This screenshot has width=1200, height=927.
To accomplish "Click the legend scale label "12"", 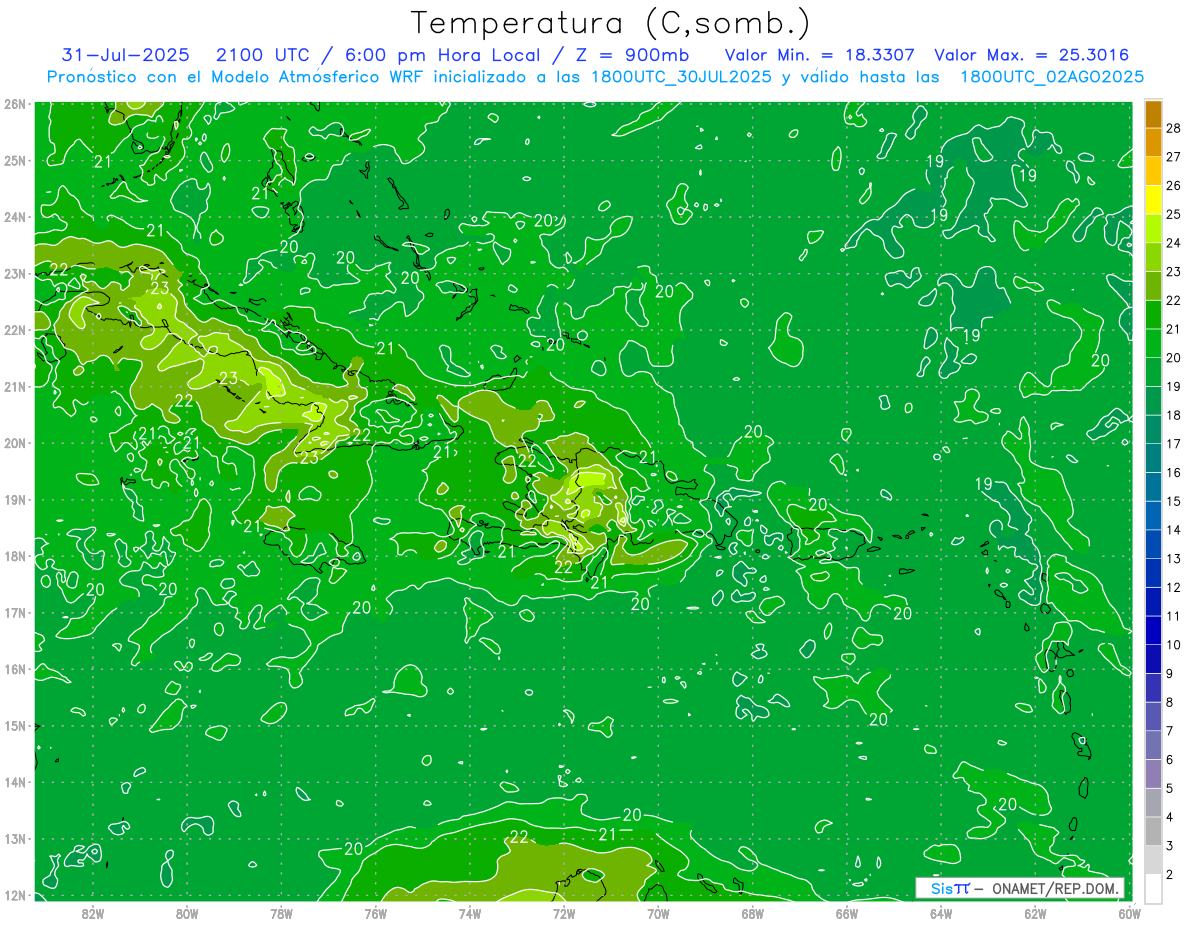I will (1174, 588).
